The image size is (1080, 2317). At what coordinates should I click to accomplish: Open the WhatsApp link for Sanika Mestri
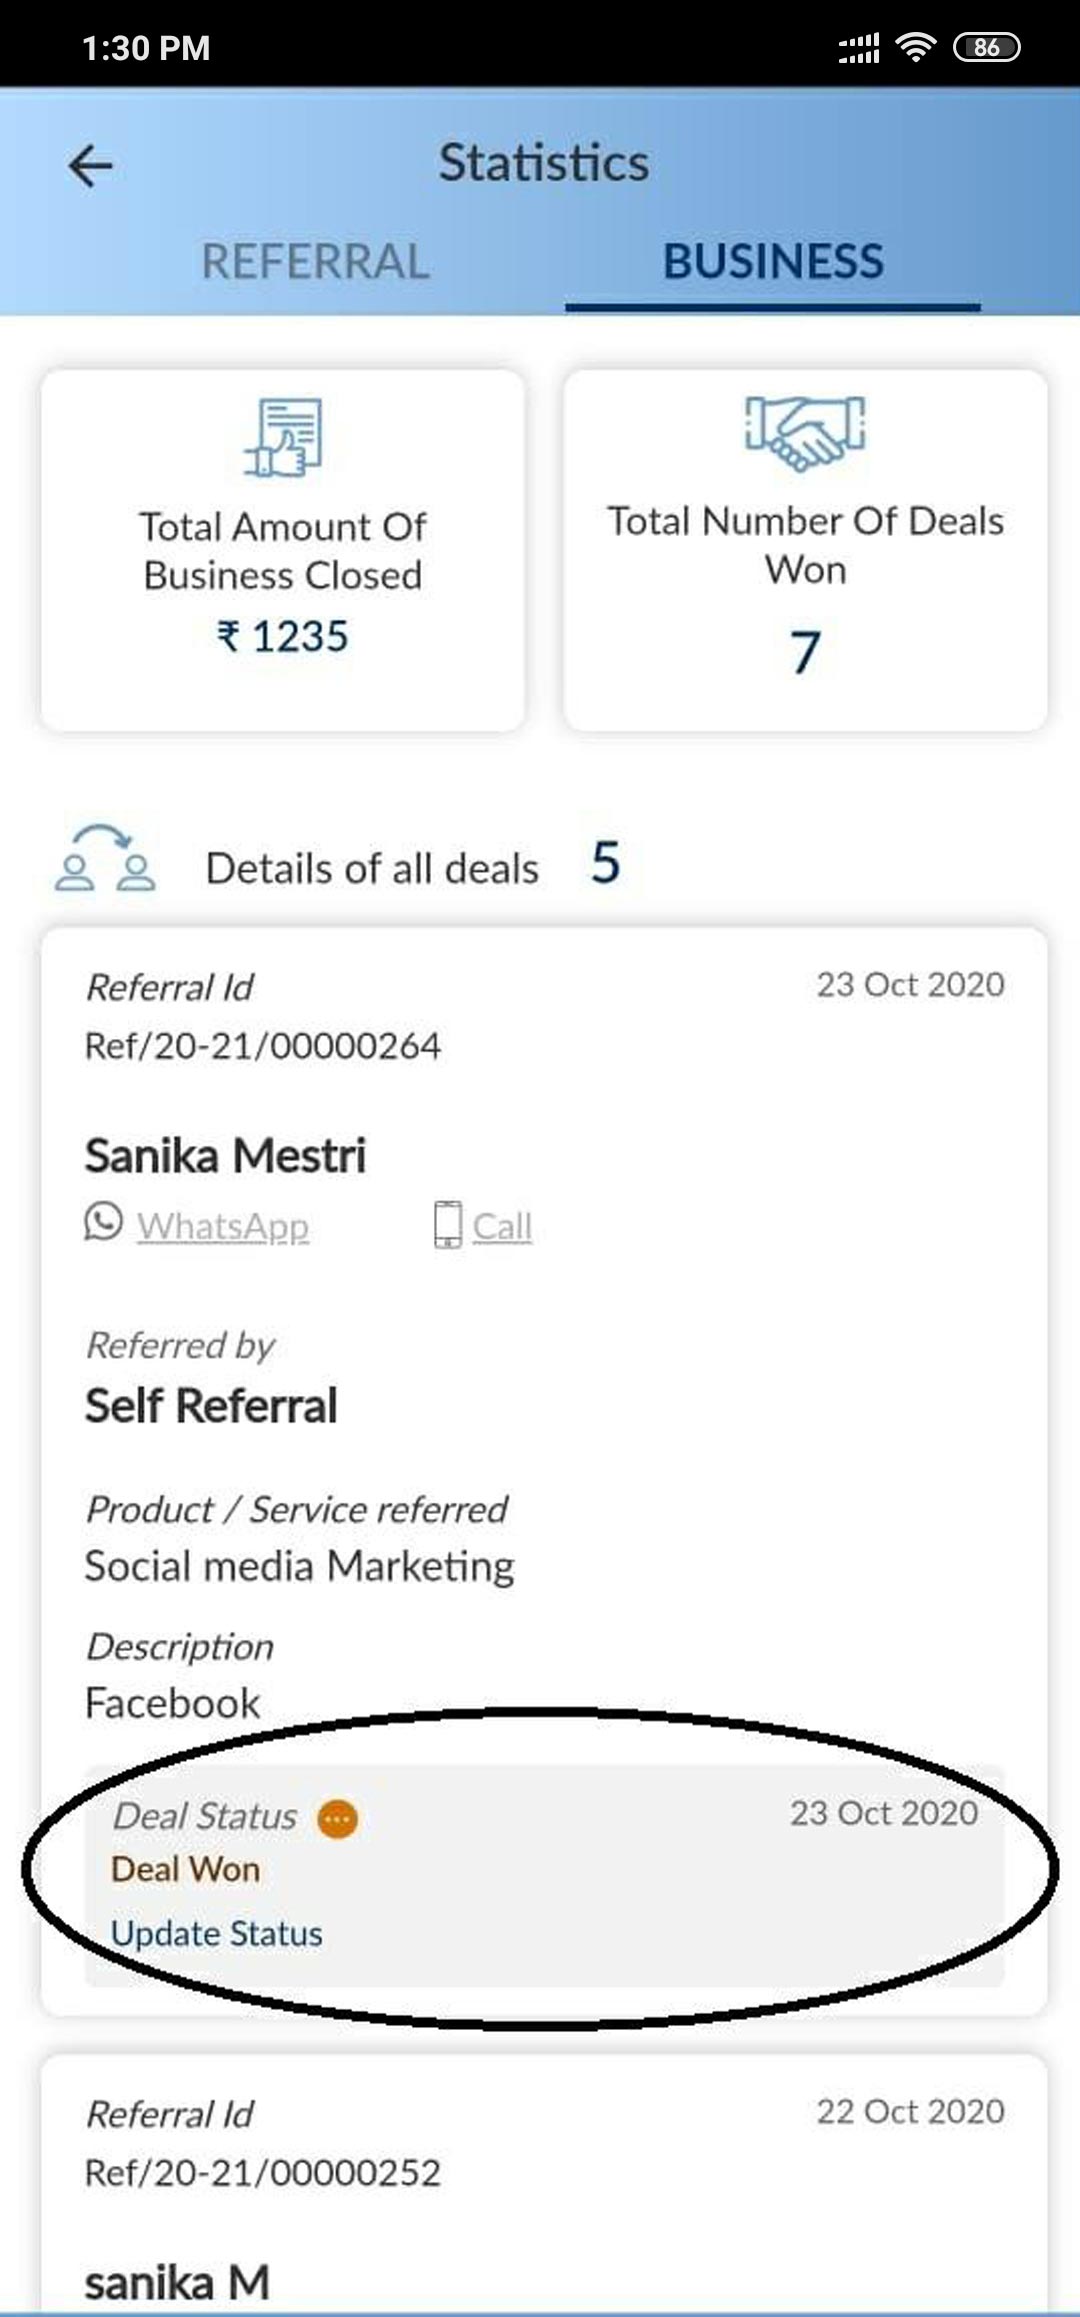coord(223,1226)
